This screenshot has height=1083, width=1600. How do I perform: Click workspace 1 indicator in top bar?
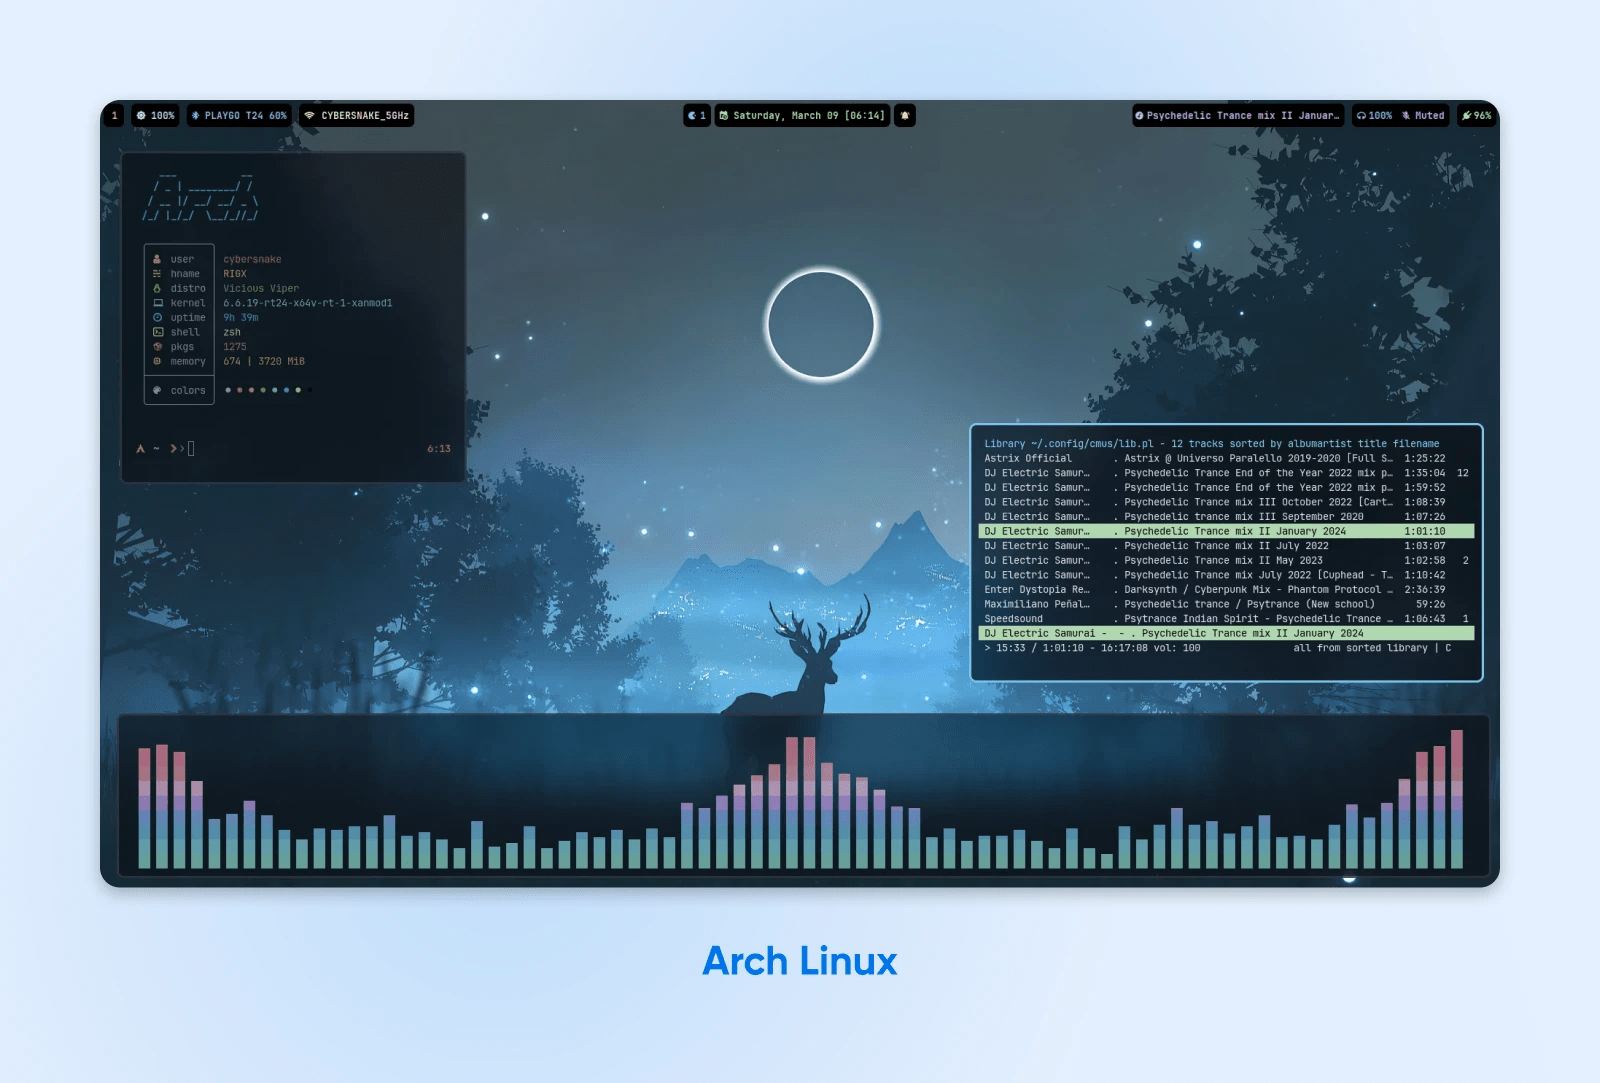point(114,116)
